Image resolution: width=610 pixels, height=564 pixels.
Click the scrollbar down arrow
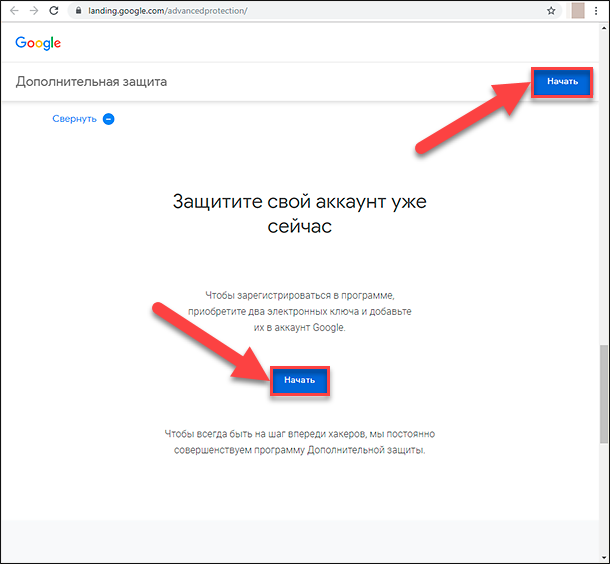click(604, 557)
